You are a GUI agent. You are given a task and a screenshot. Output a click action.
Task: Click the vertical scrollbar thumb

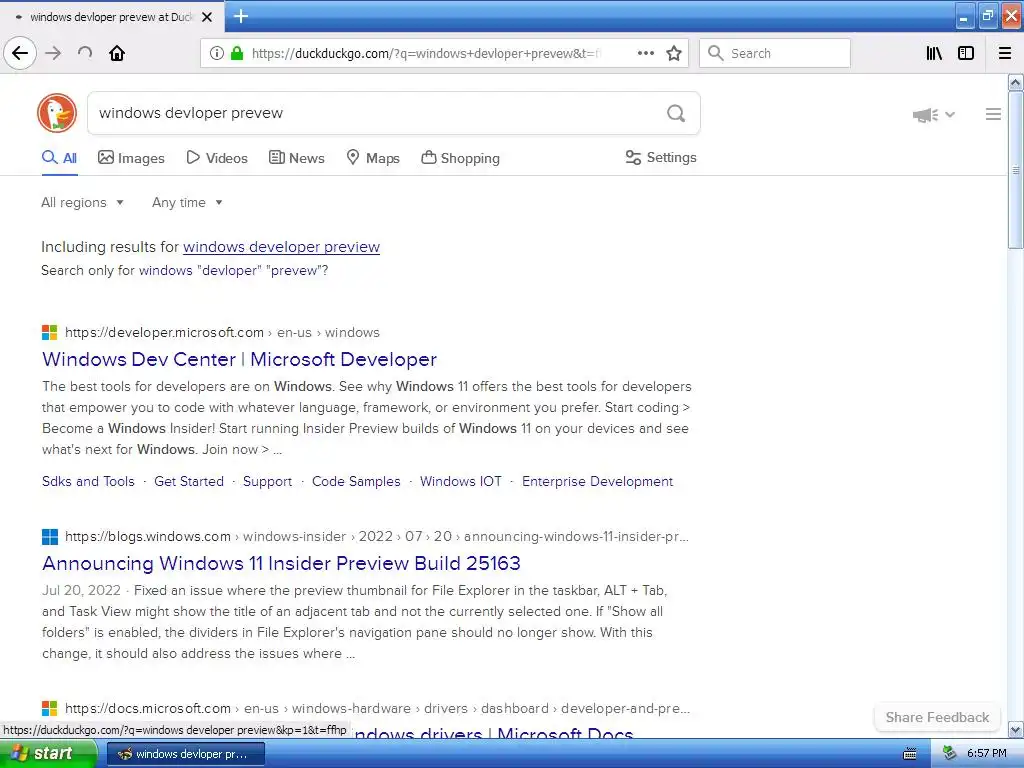(x=1015, y=170)
